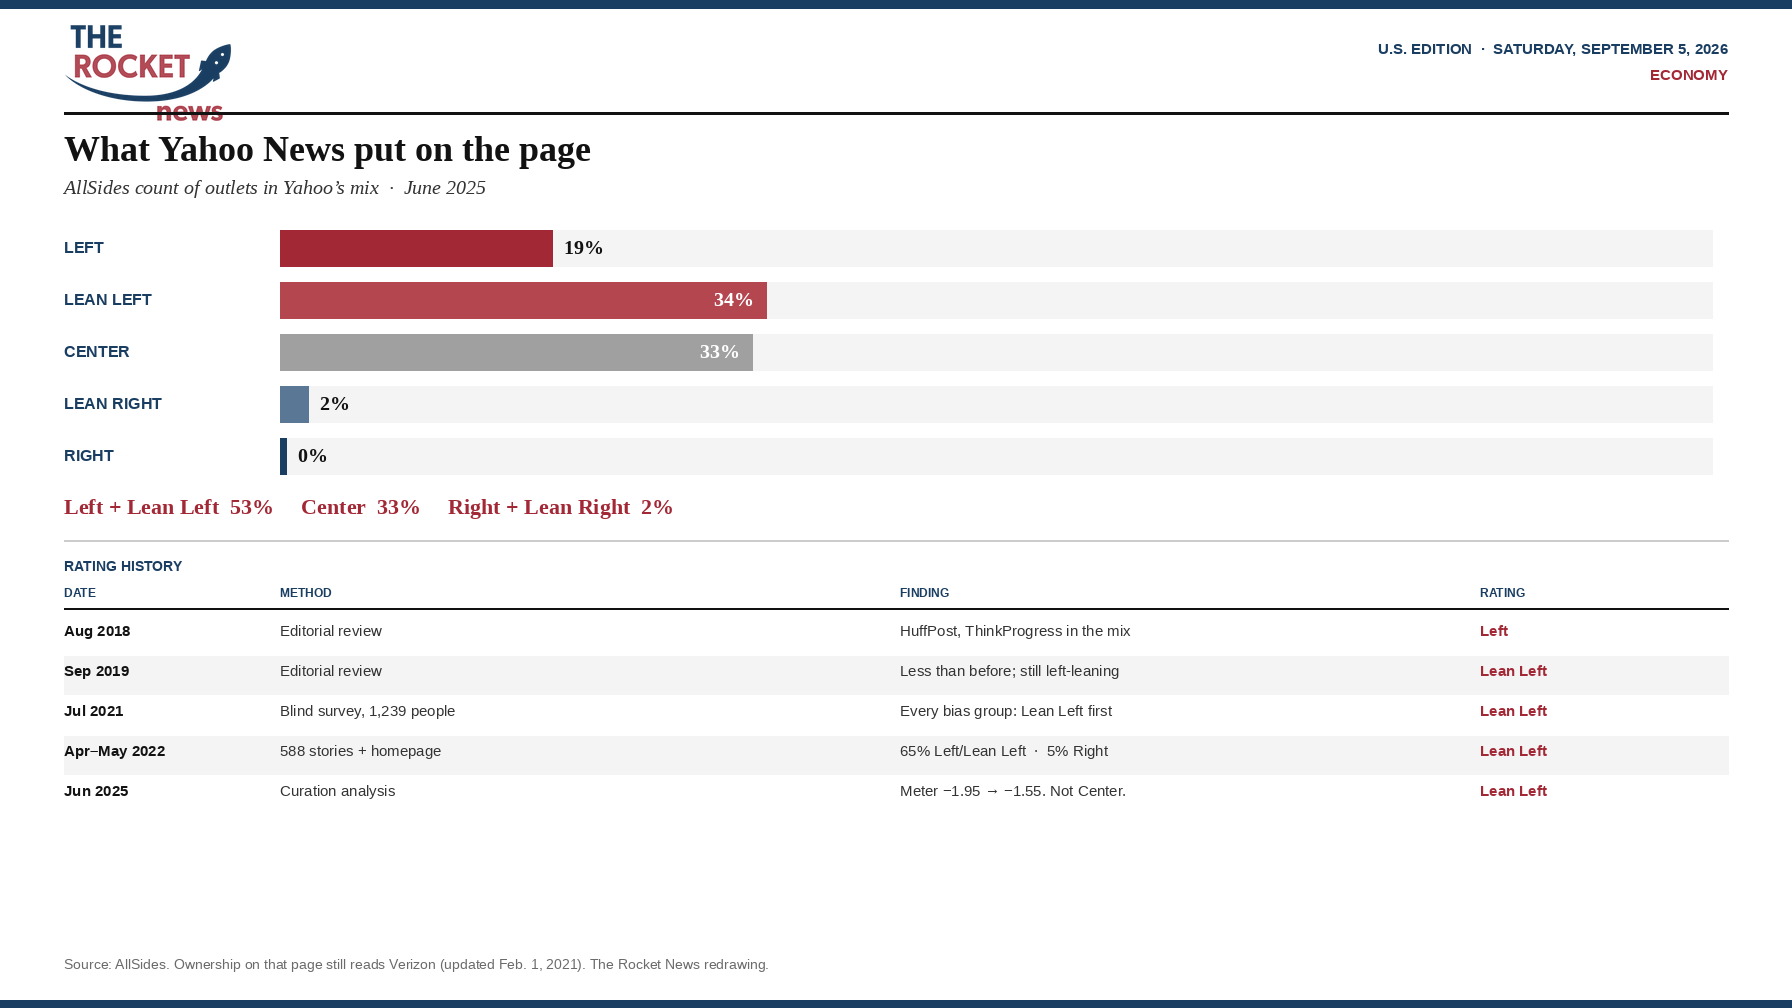1792x1008 pixels.
Task: Click headline What Yahoo News put on the page
Action: click(x=327, y=149)
